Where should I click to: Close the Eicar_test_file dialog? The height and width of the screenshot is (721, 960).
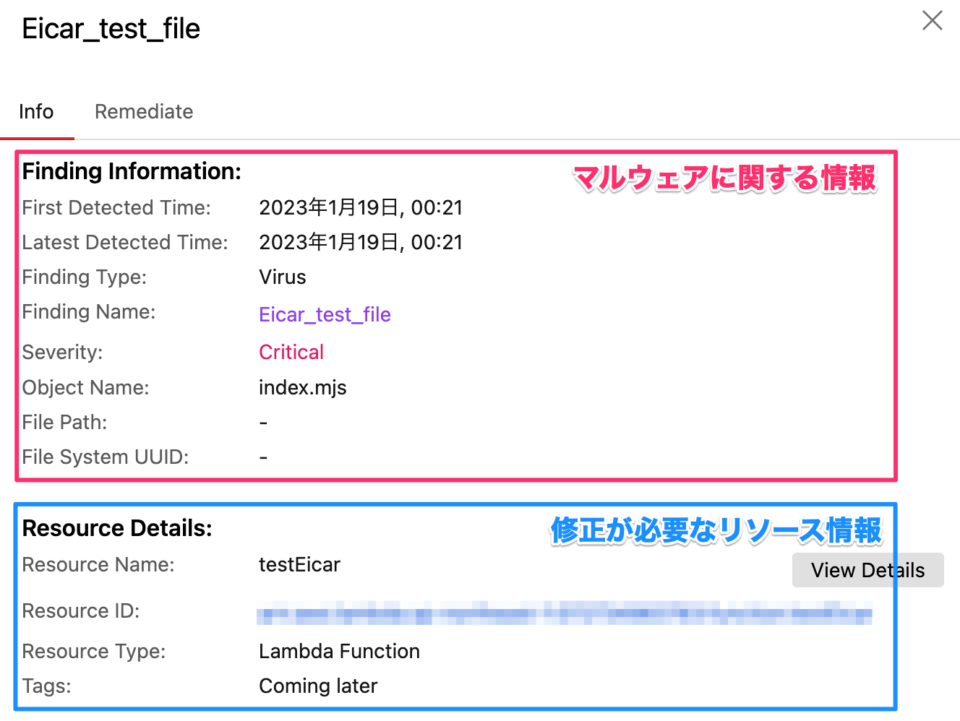931,20
